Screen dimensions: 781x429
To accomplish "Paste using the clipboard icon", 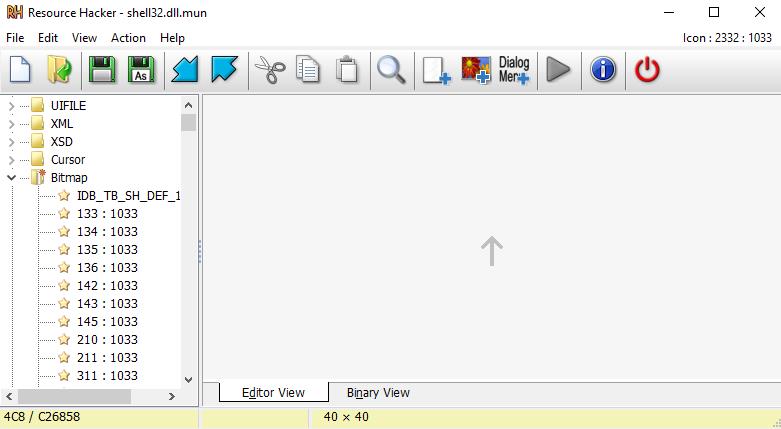I will click(347, 70).
